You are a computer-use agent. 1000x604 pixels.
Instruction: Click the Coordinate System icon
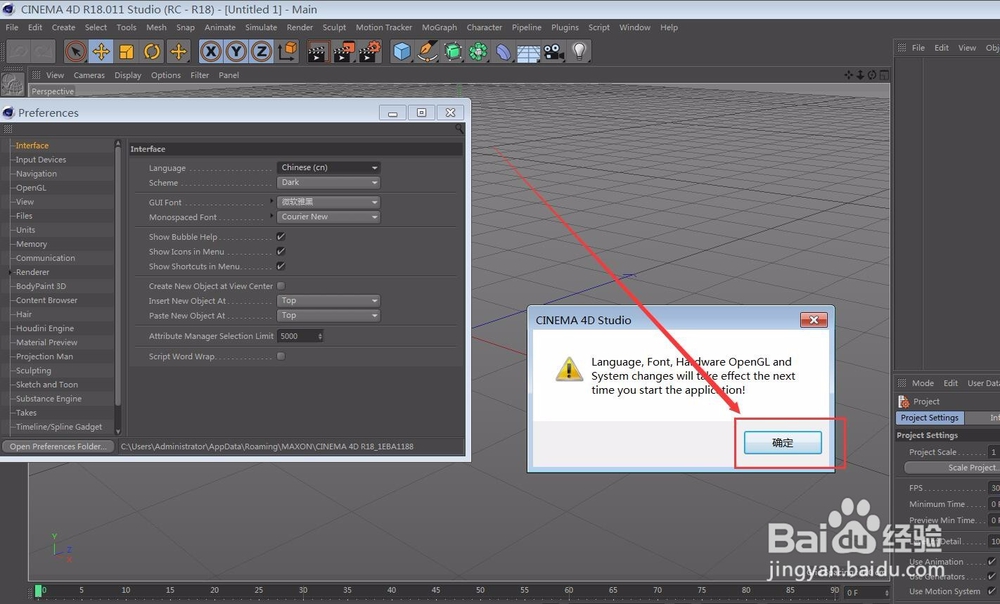[288, 52]
